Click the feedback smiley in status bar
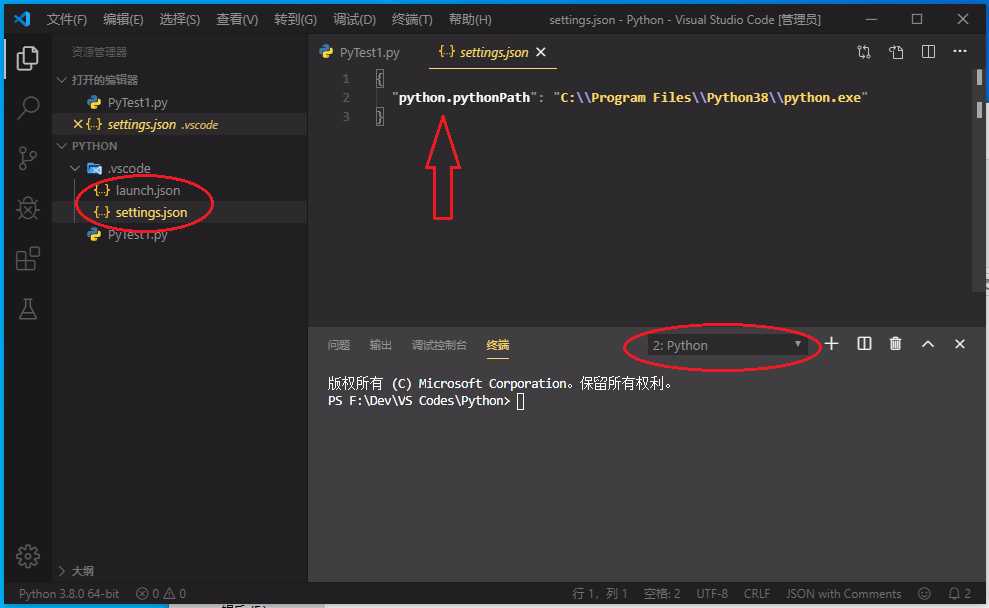The image size is (989, 608). pyautogui.click(x=924, y=593)
